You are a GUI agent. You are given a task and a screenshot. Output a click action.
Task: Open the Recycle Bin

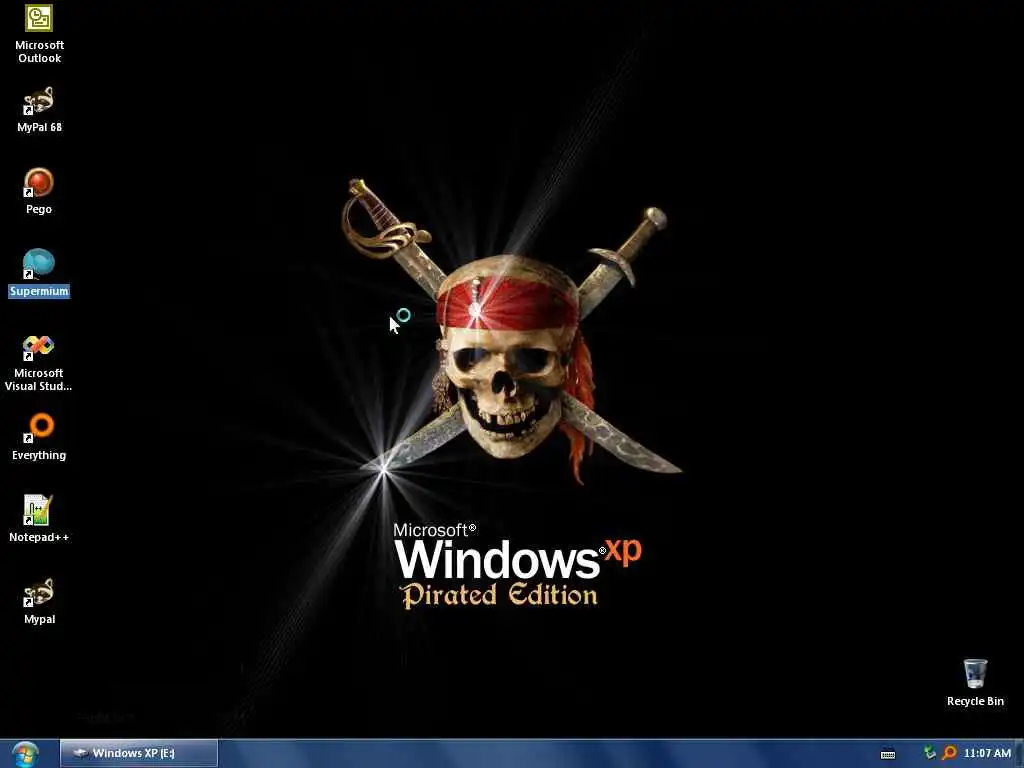coord(975,682)
